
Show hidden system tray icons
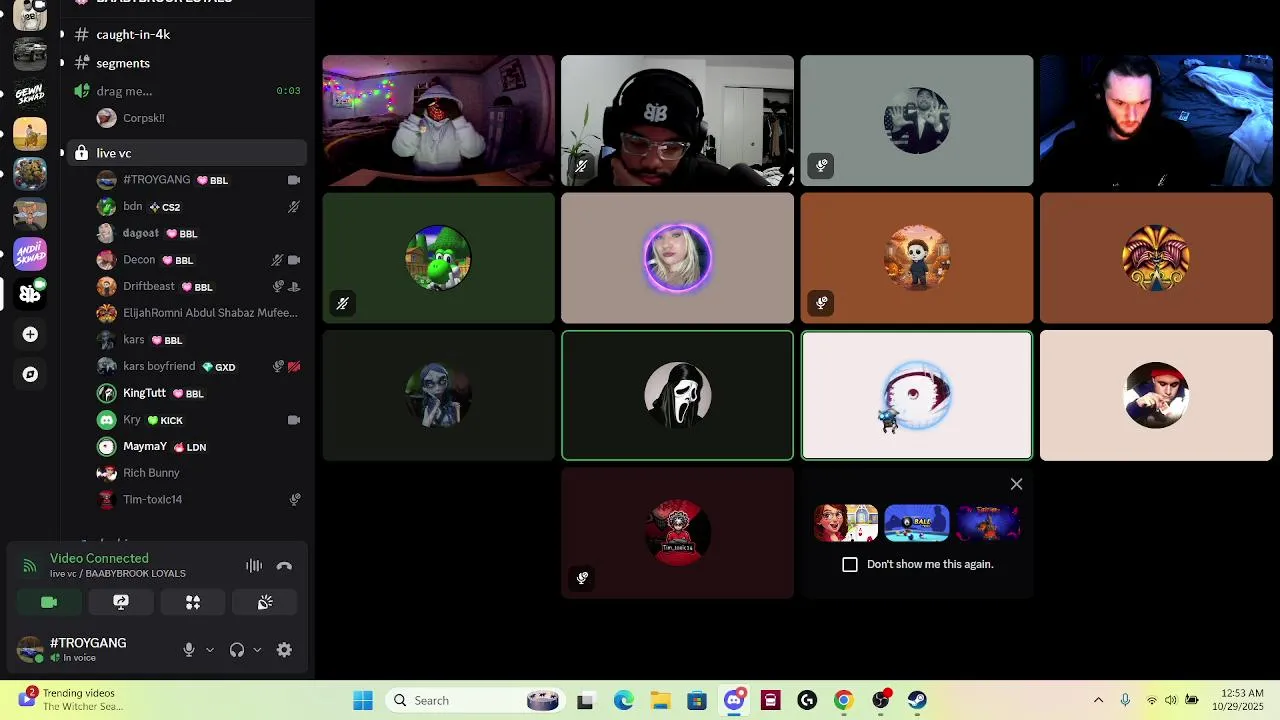(1098, 700)
